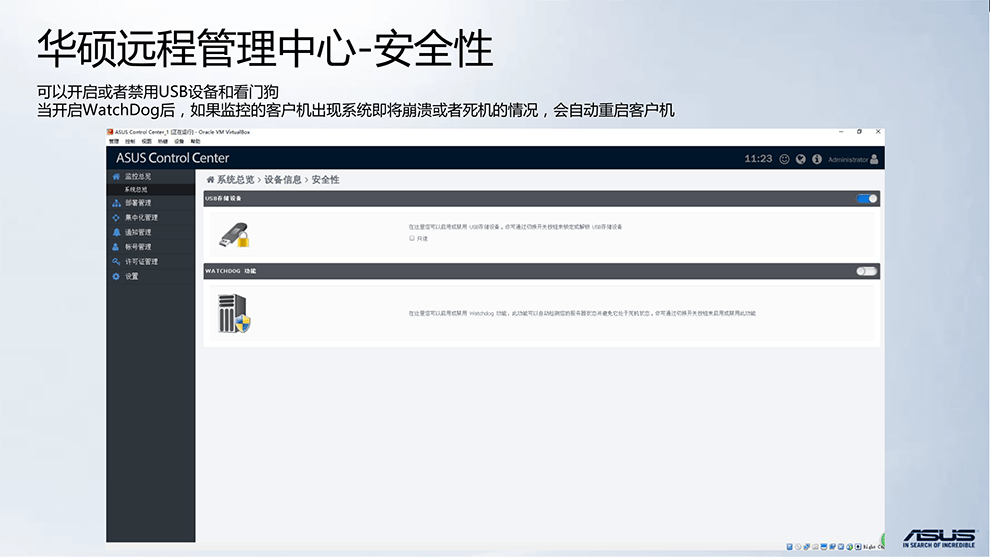Click the ASUS Control Center header title
The width and height of the screenshot is (990, 557).
pyautogui.click(x=172, y=158)
